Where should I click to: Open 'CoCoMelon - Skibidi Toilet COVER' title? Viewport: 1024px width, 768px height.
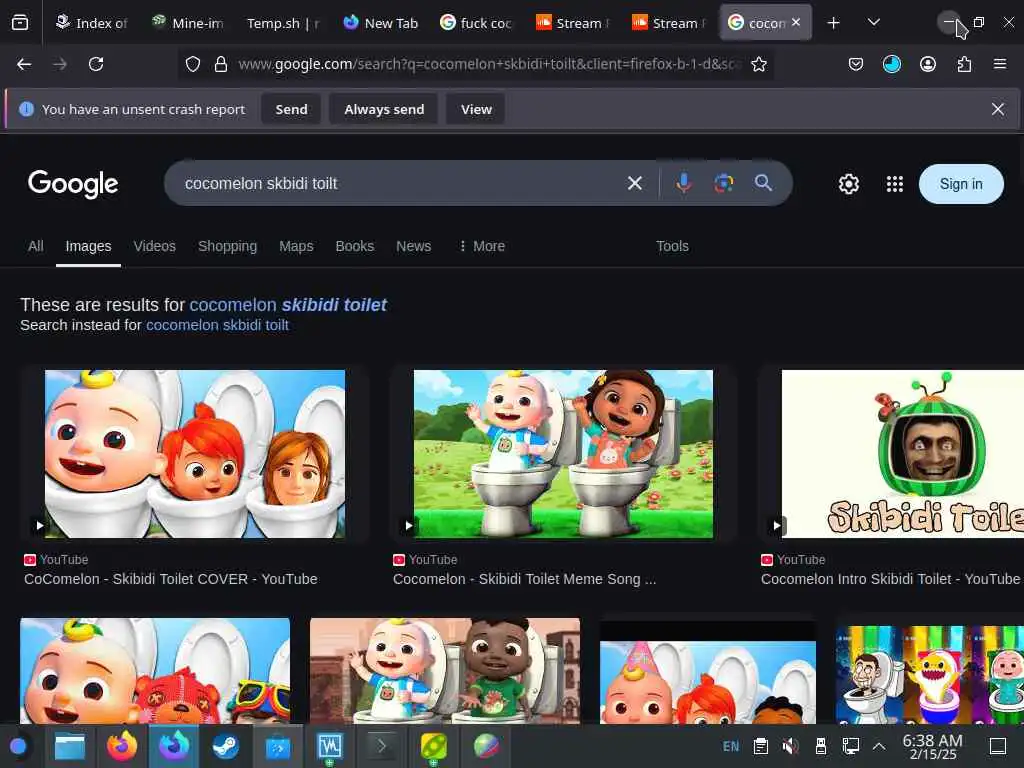pos(170,579)
